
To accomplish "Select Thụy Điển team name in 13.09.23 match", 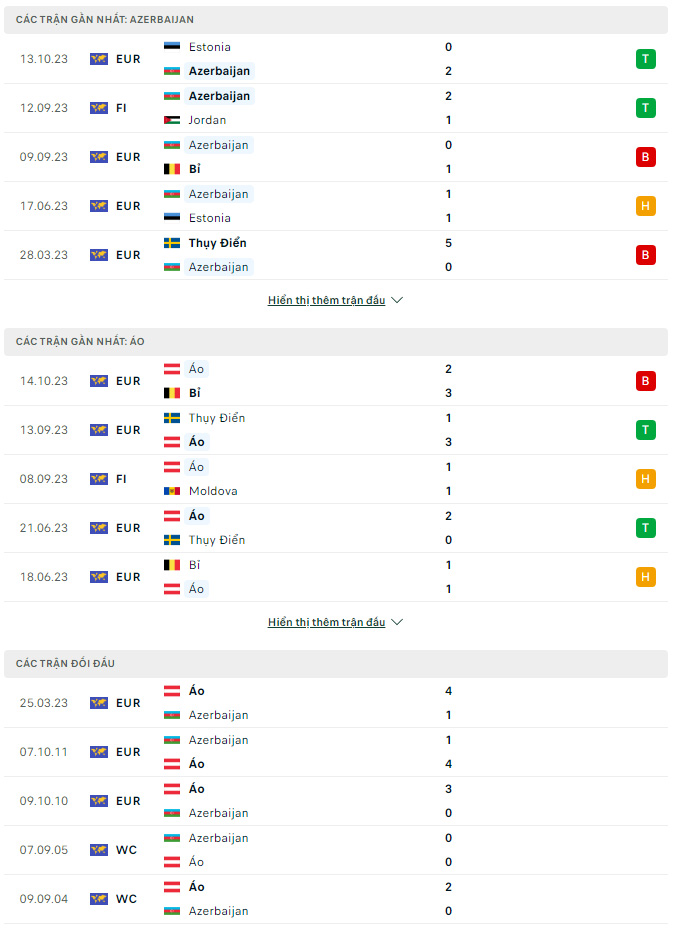I will 217,418.
